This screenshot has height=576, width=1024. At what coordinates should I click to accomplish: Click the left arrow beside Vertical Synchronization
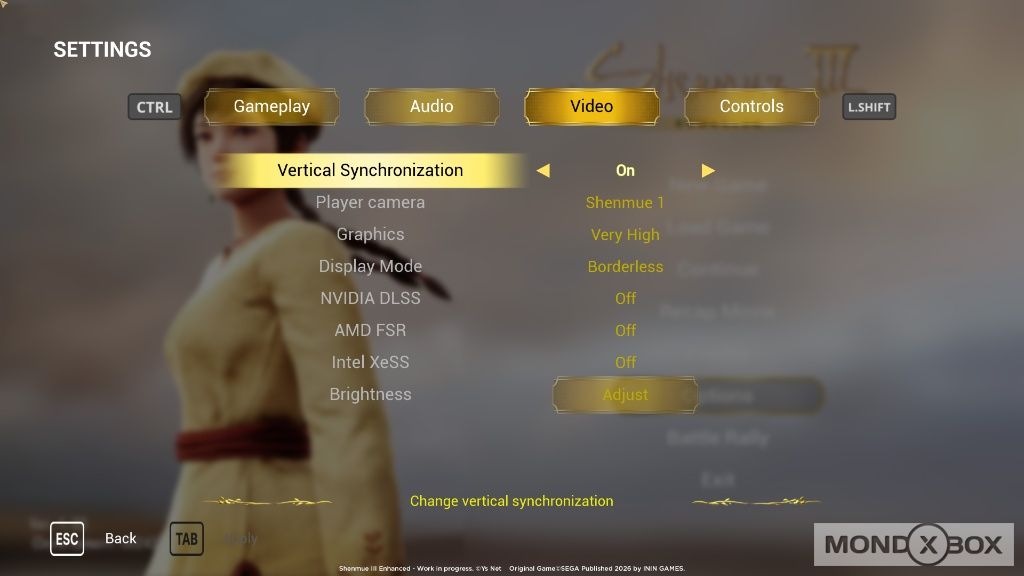[x=543, y=171]
